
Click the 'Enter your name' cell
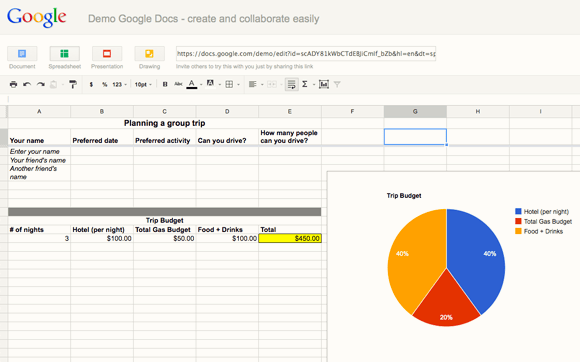click(39, 151)
